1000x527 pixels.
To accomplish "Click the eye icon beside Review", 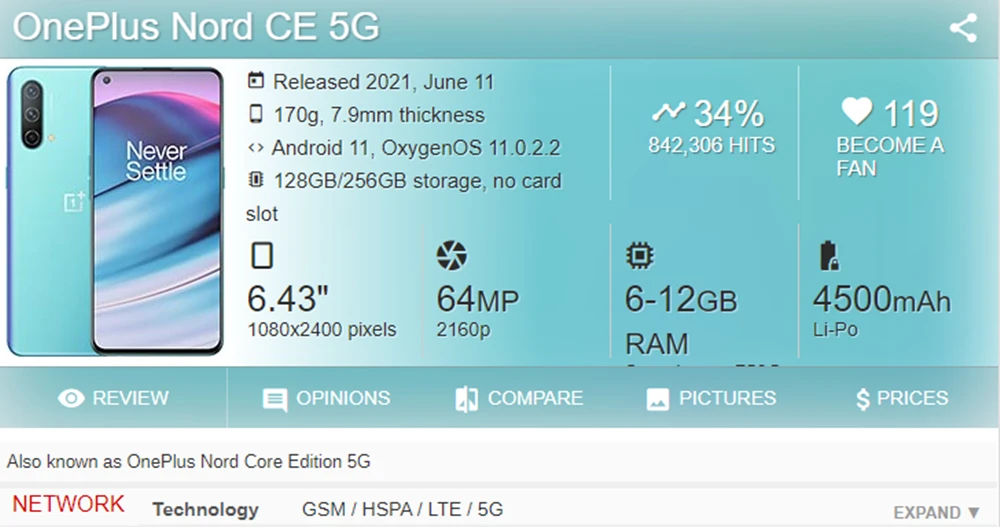I will 71,399.
